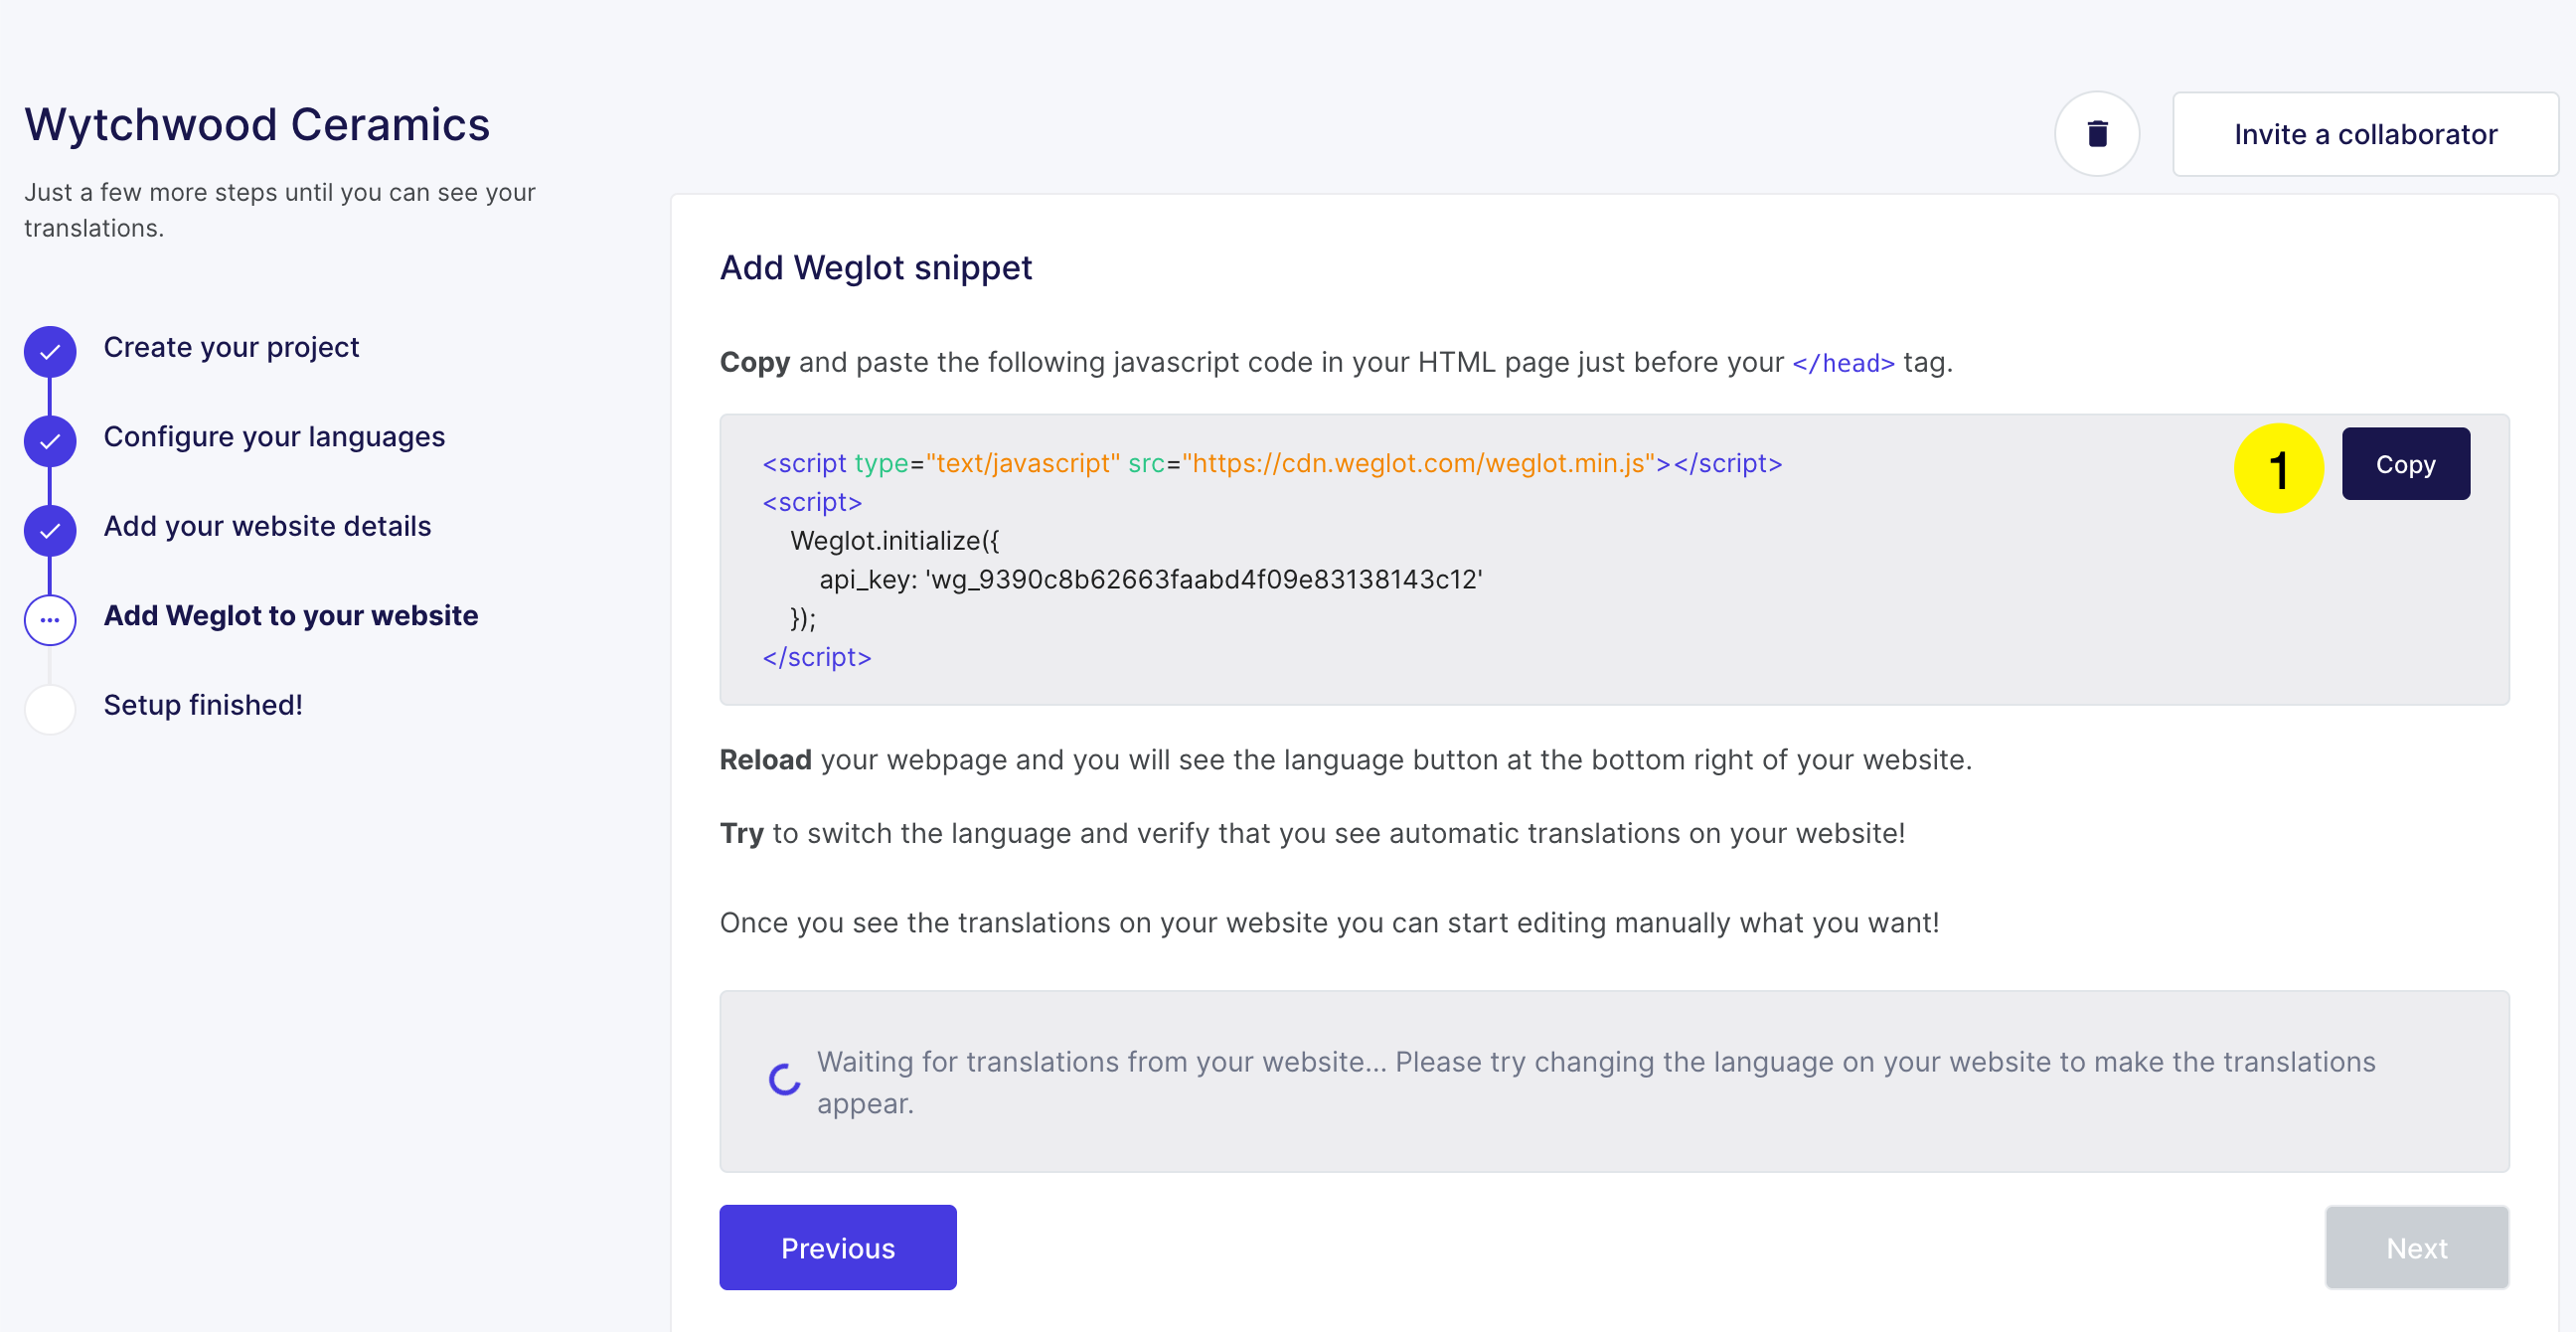
Task: Click the yellow number 1 marker
Action: click(x=2278, y=468)
